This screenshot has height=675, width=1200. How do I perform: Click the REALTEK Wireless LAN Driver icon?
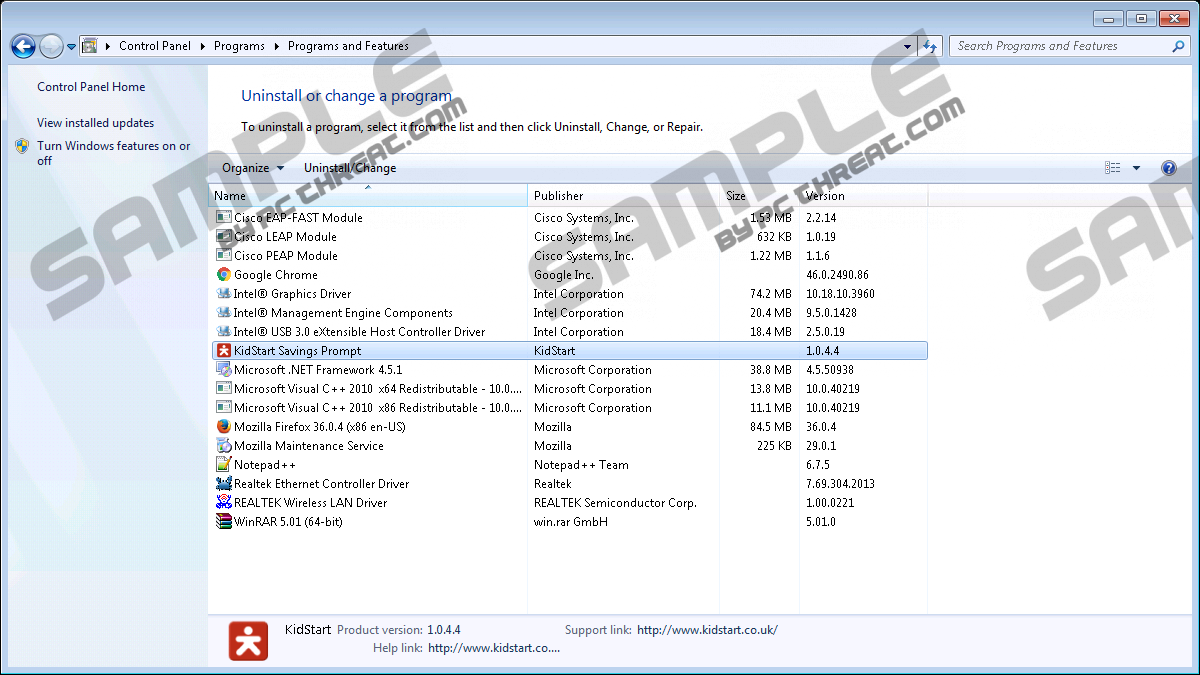pyautogui.click(x=224, y=503)
